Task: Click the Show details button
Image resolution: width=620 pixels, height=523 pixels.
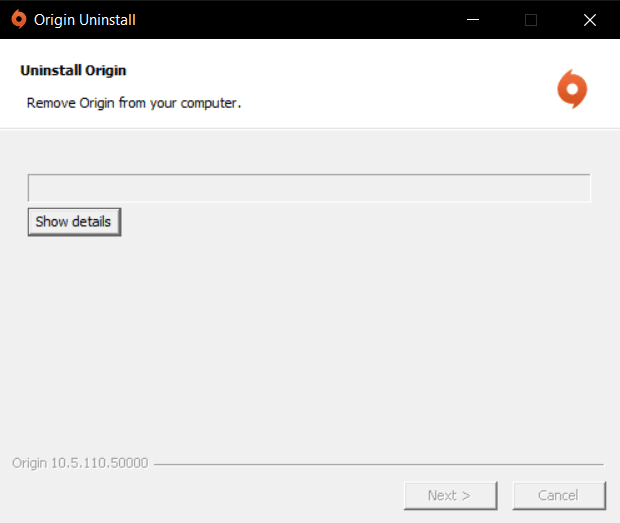Action: [x=74, y=222]
